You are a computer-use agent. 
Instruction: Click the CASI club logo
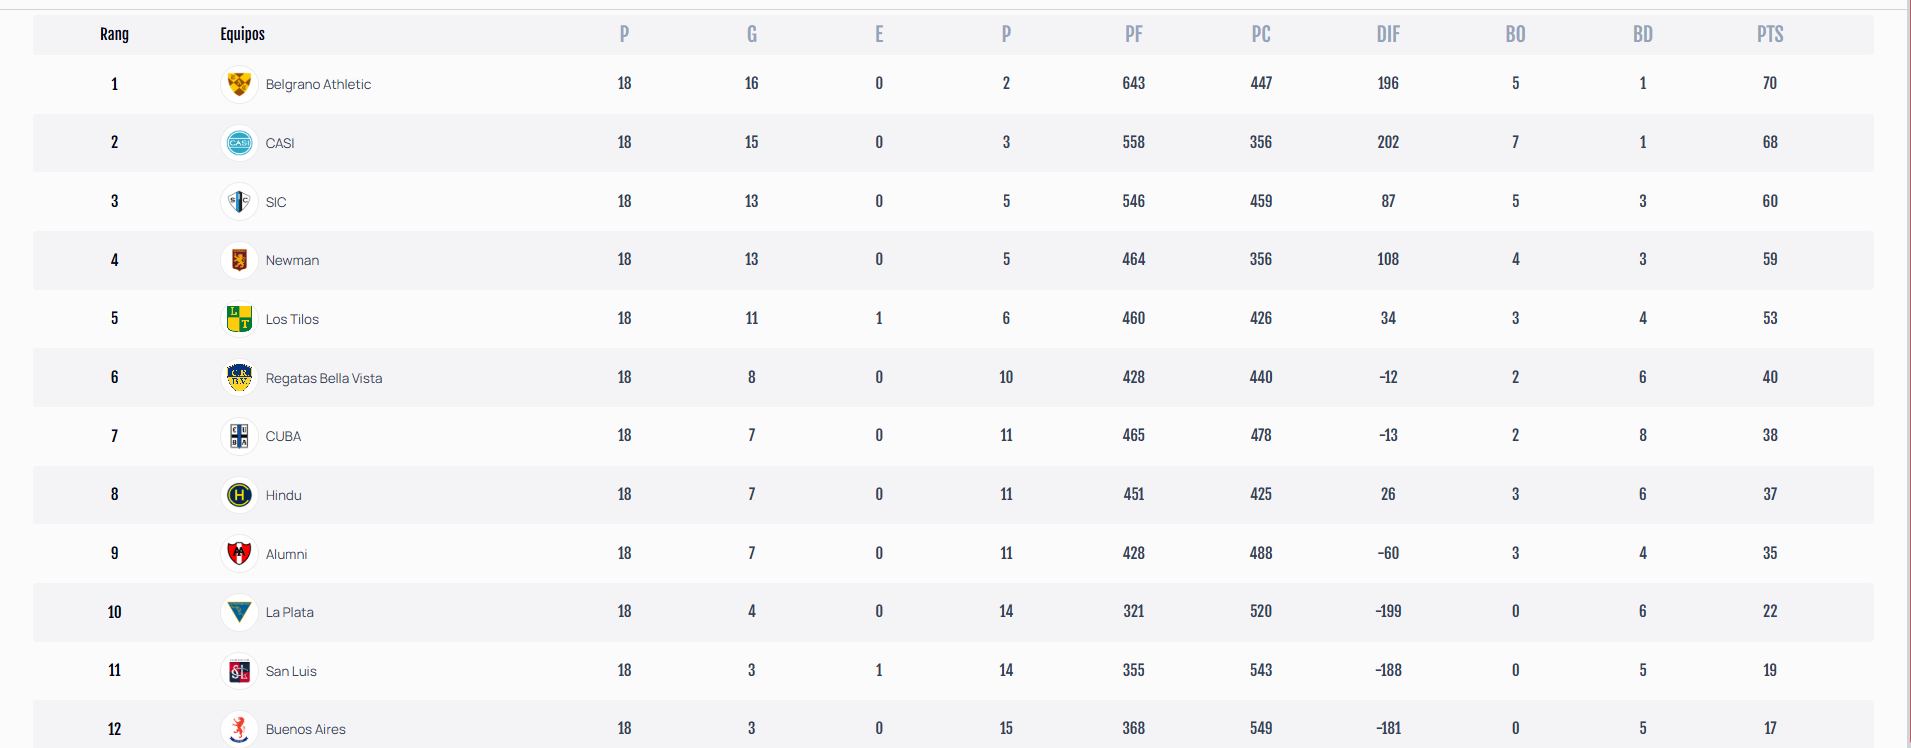pos(239,143)
